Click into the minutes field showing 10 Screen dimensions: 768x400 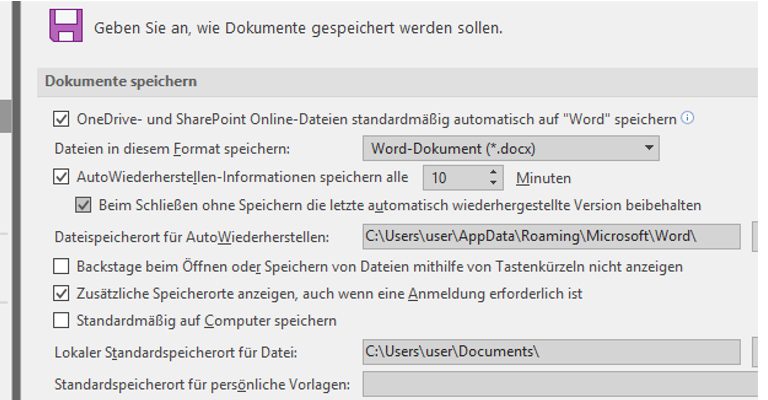point(453,178)
